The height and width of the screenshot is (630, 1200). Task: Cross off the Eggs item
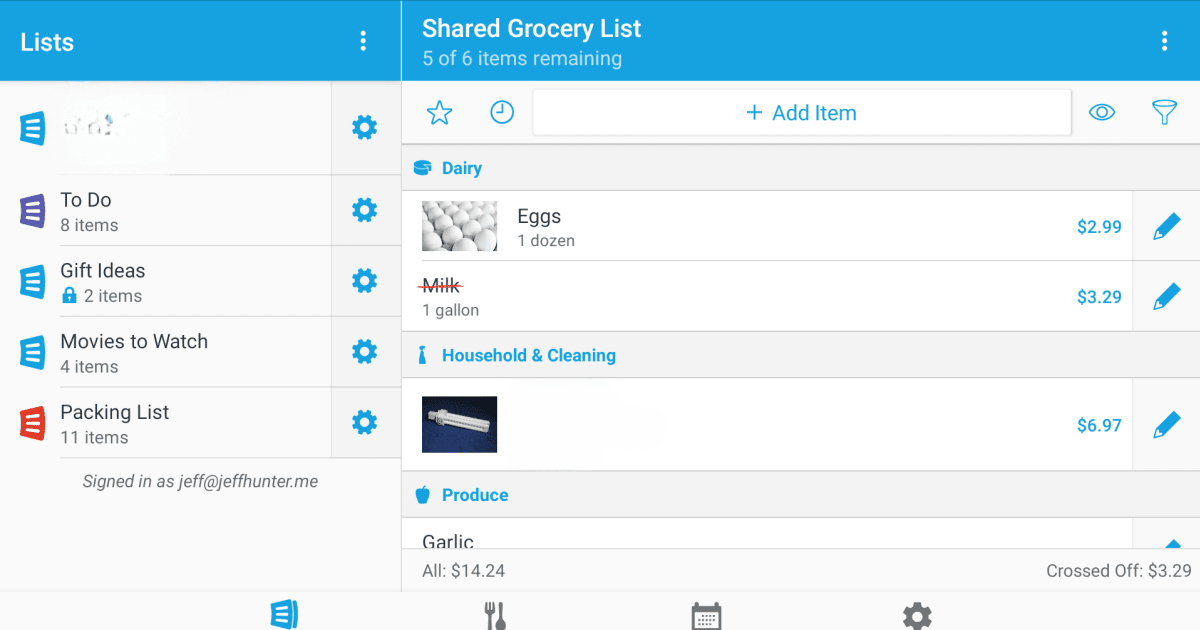point(537,216)
